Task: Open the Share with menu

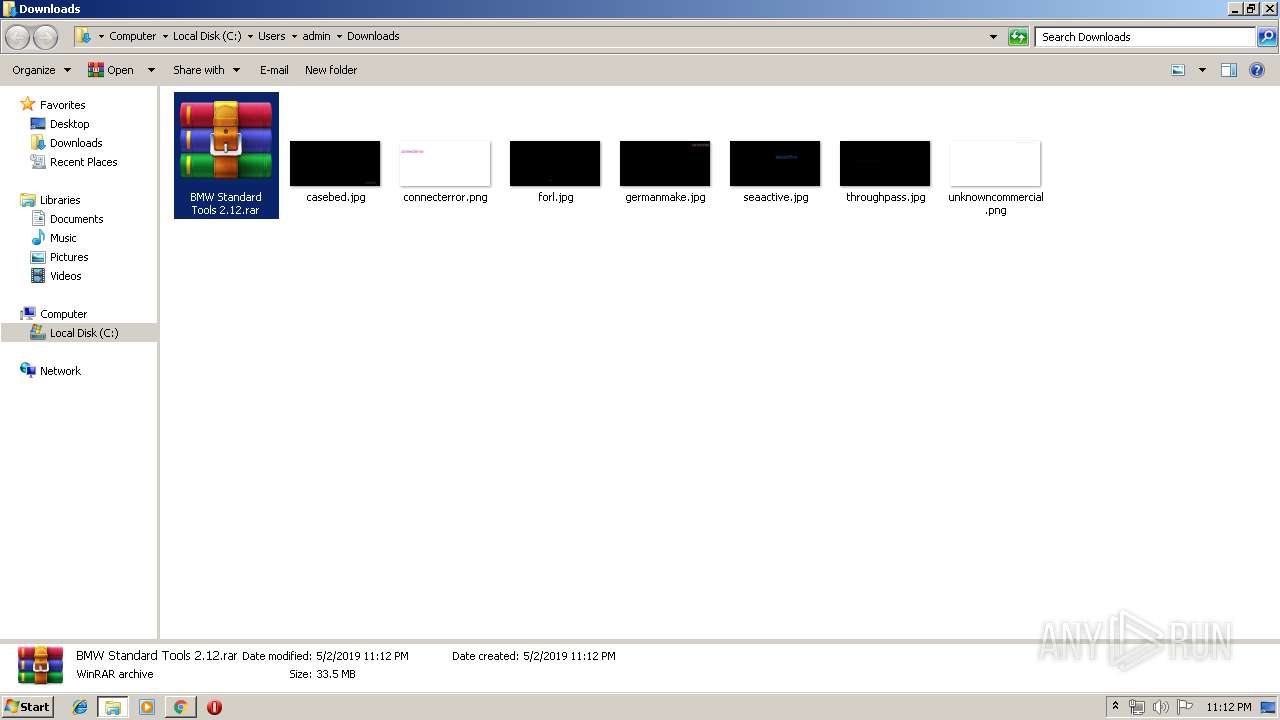Action: (206, 70)
